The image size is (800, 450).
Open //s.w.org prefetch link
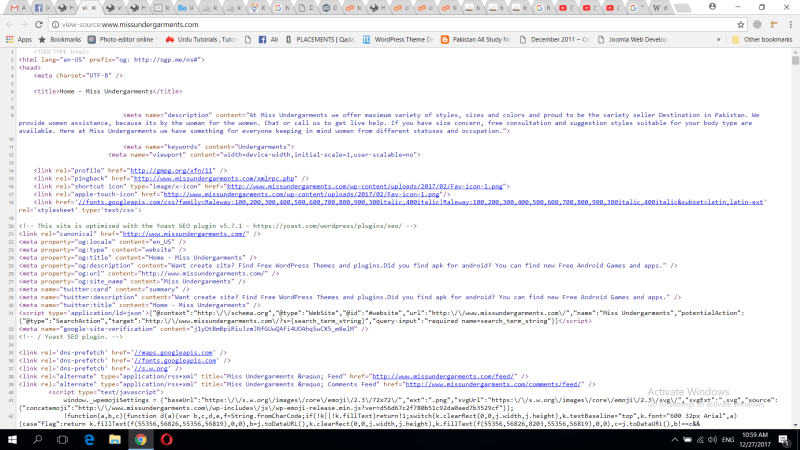click(x=151, y=368)
